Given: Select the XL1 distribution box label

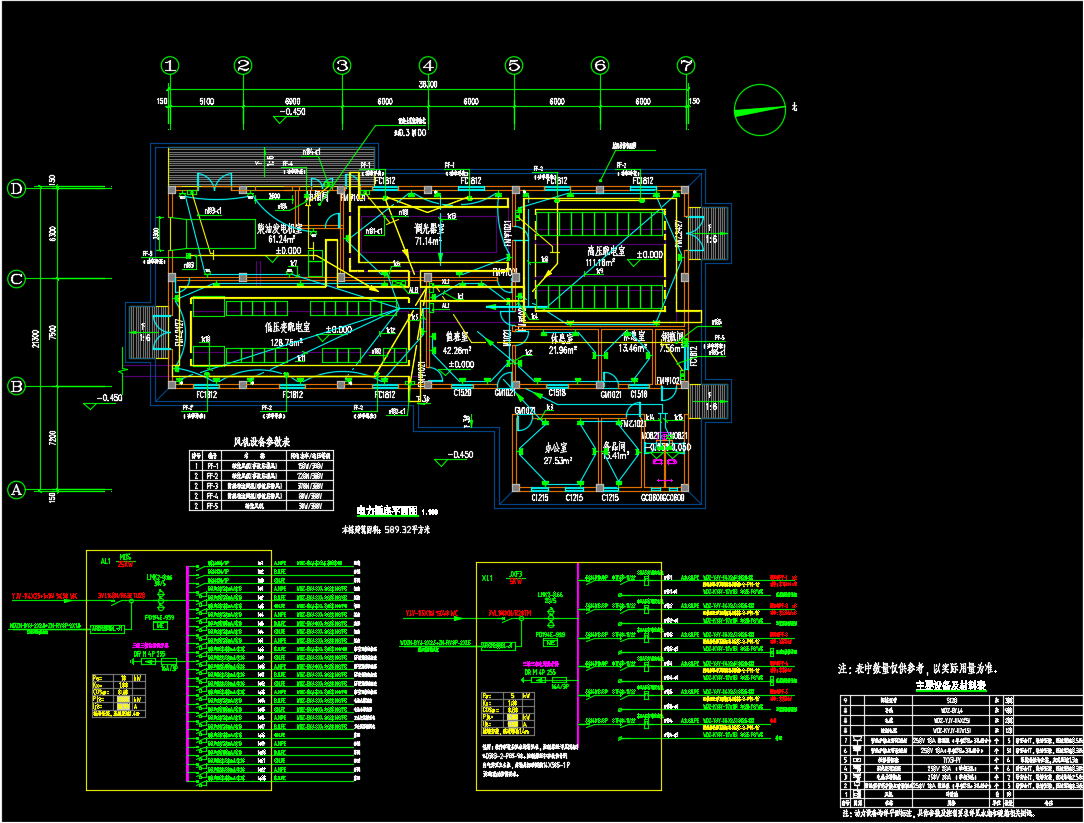Looking at the screenshot, I should tap(488, 577).
